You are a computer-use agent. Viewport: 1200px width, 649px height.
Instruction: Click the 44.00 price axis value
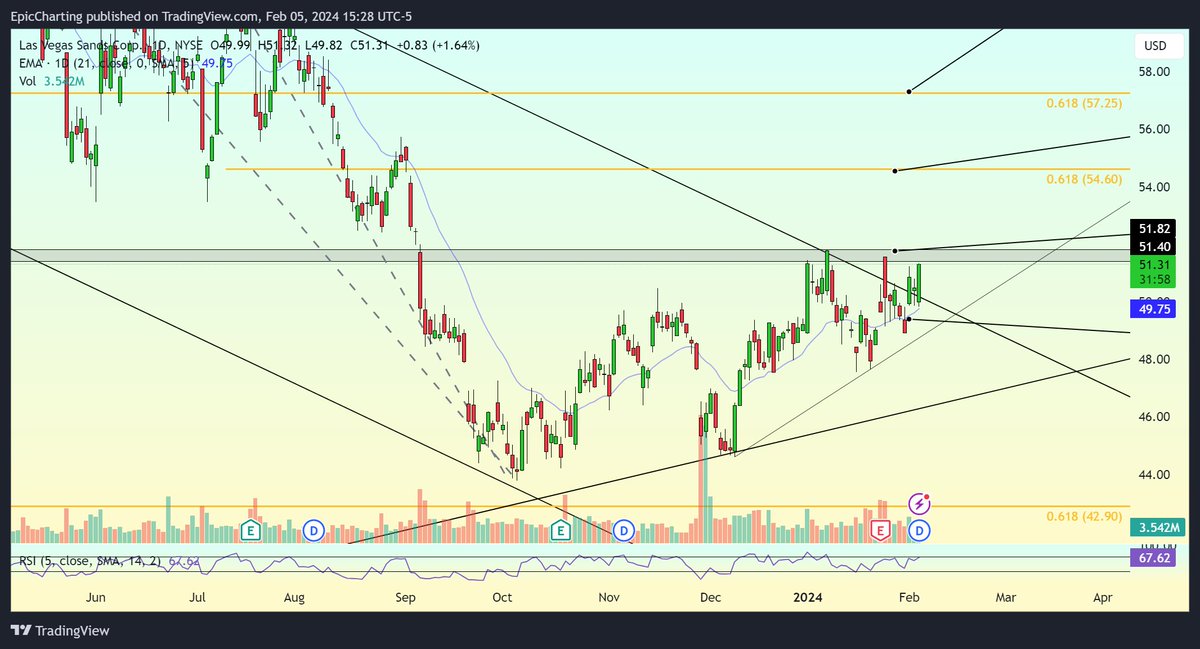coord(1155,474)
